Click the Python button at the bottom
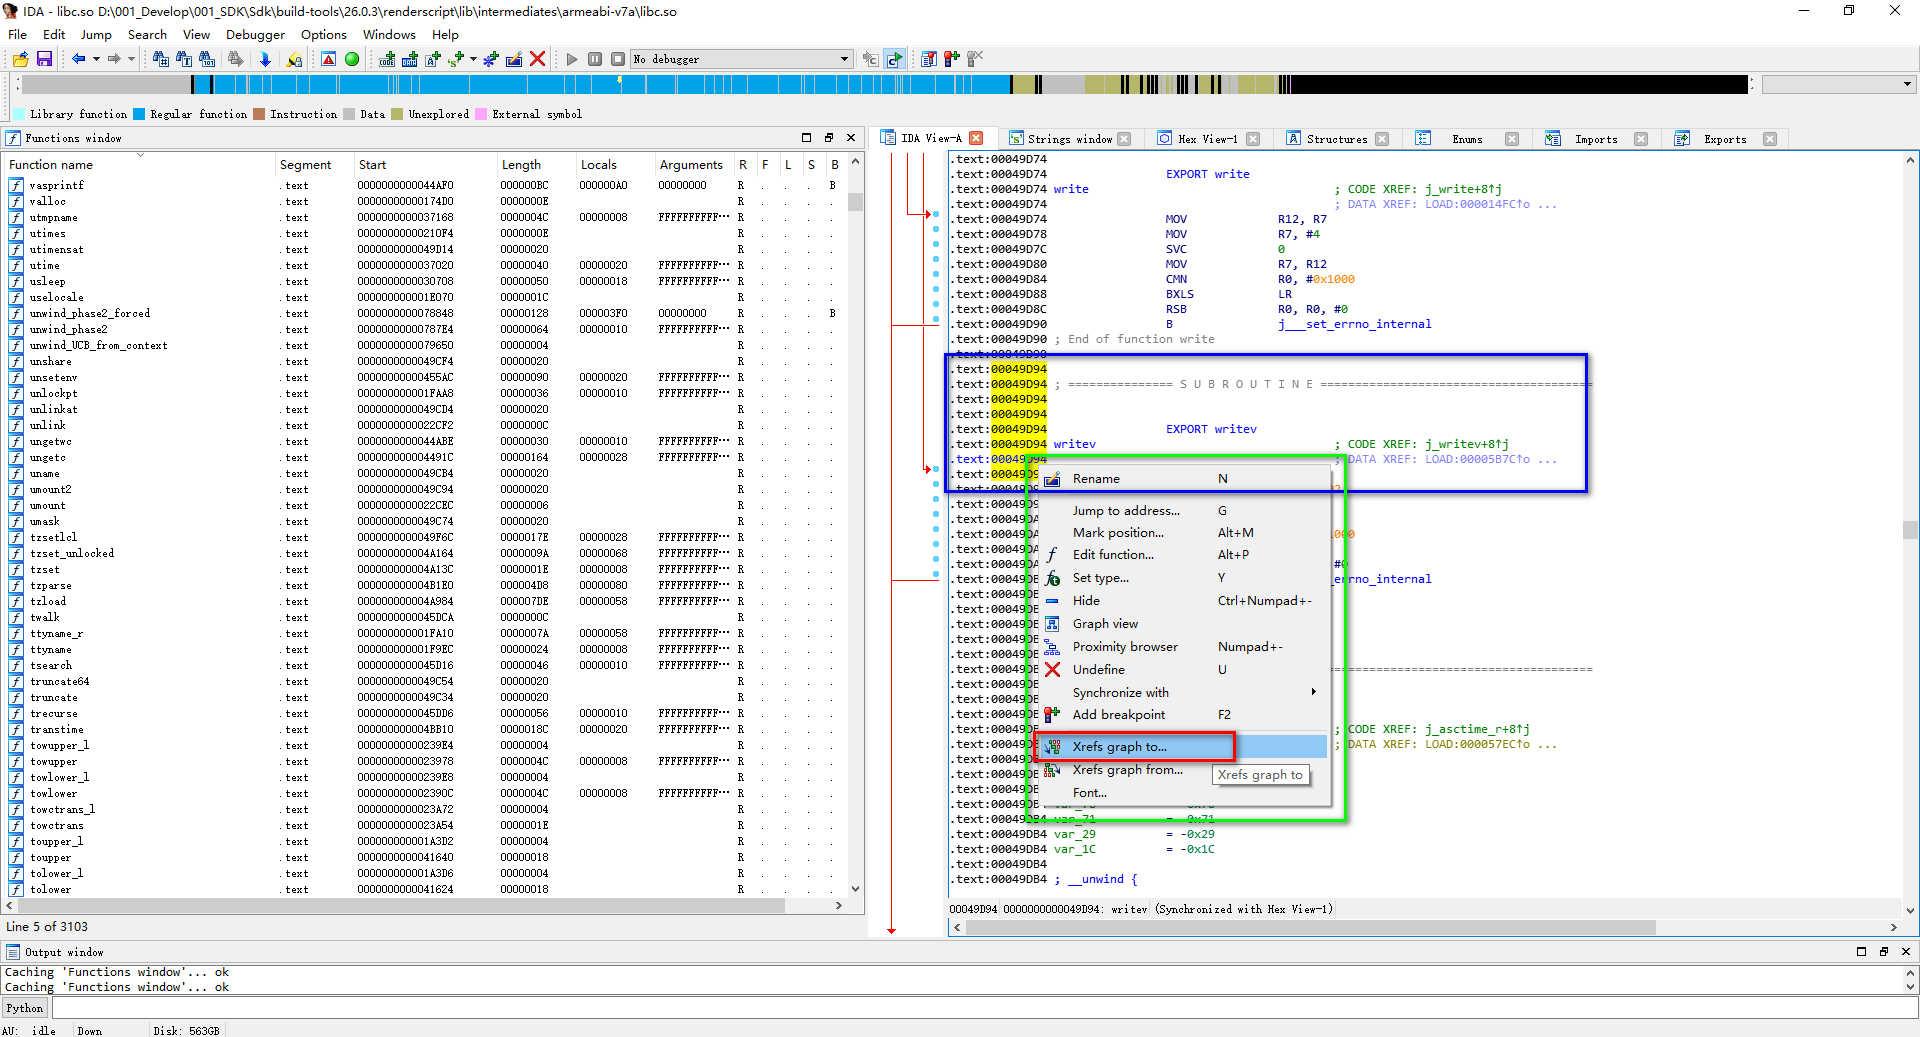 point(24,1008)
